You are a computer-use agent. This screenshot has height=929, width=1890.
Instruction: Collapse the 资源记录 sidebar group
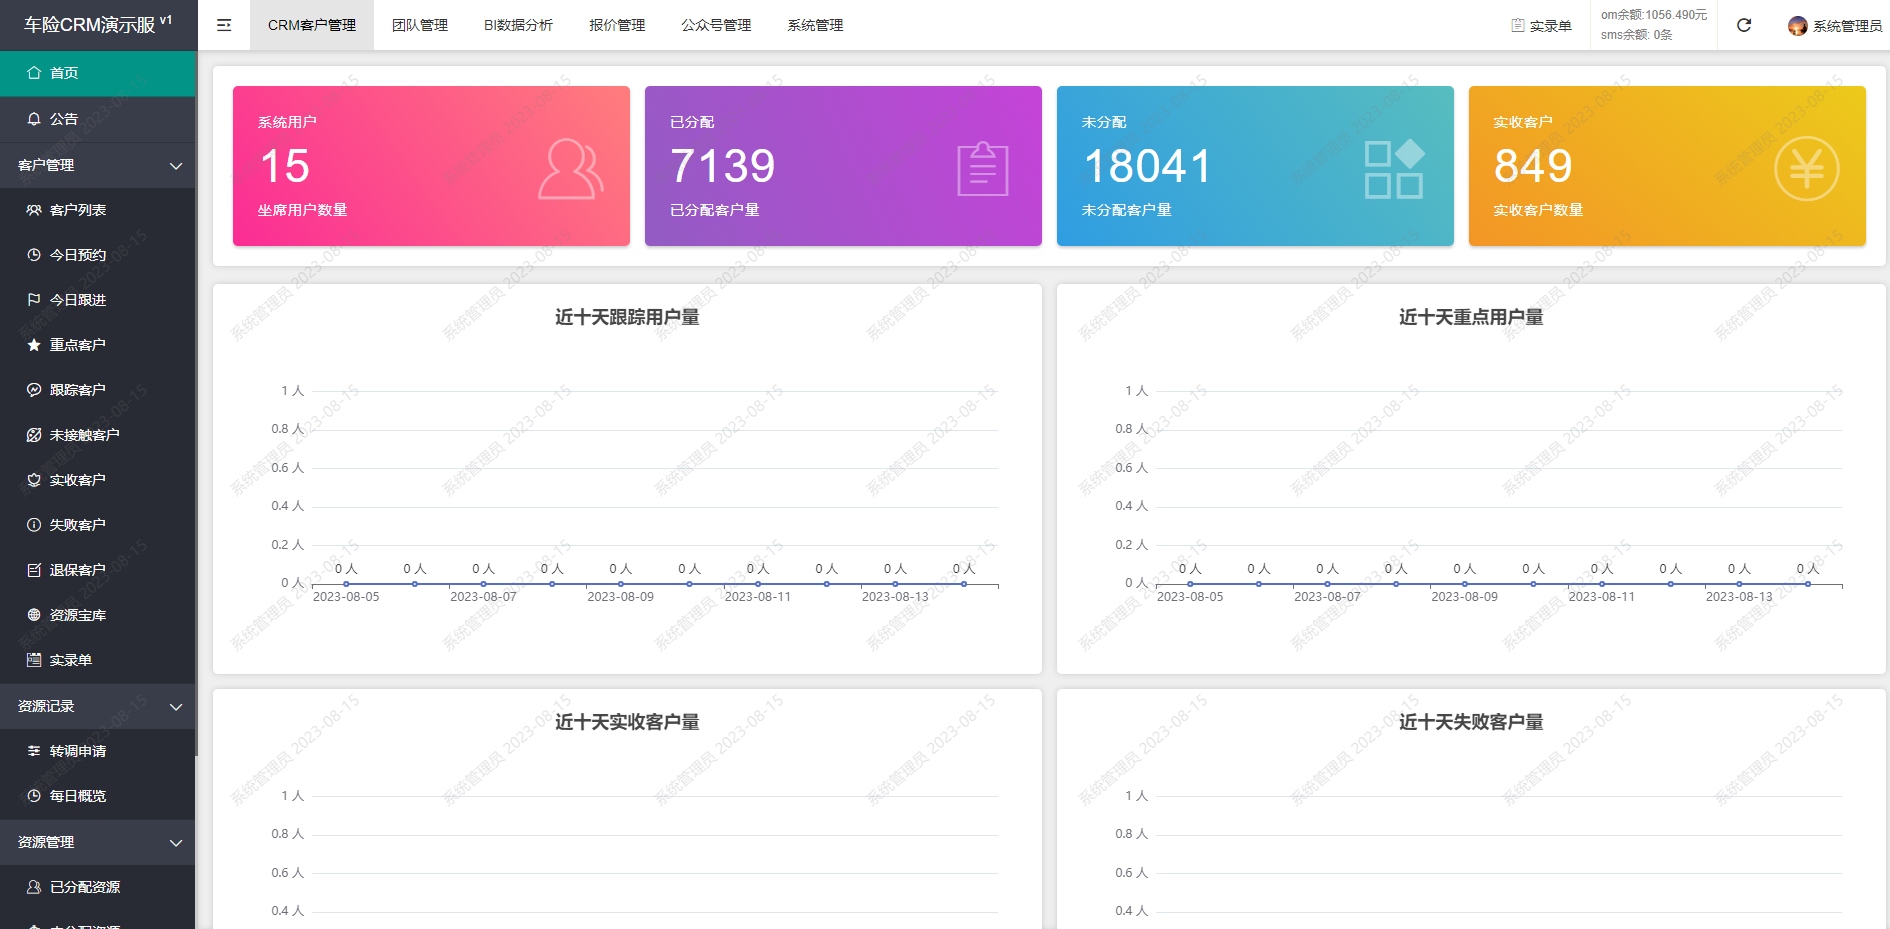point(176,707)
